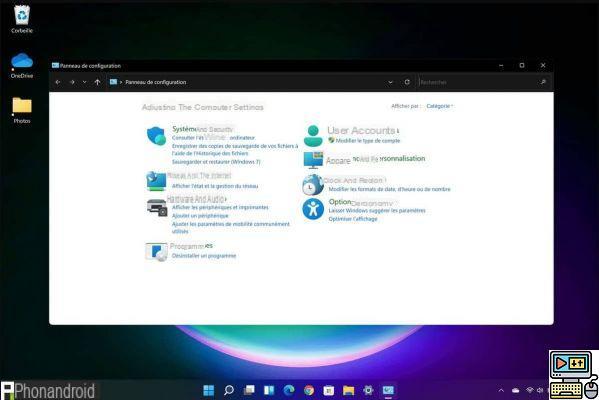Screen dimensions: 599x400
Task: Click Afficher les périphériques et imprimantes
Action: pyautogui.click(x=220, y=207)
